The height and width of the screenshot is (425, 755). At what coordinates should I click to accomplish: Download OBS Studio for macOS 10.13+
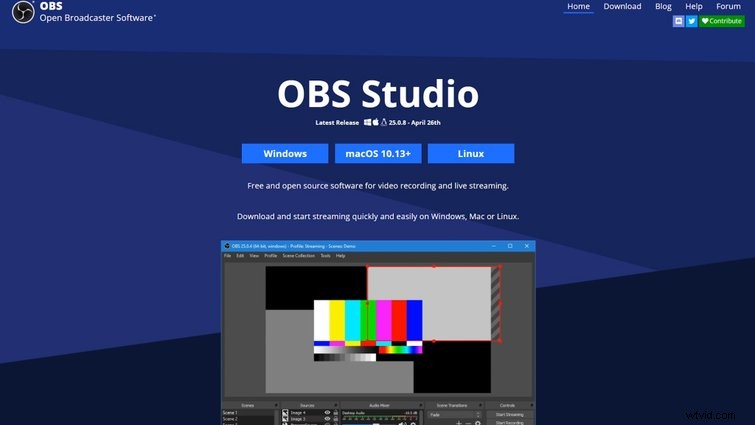click(378, 154)
